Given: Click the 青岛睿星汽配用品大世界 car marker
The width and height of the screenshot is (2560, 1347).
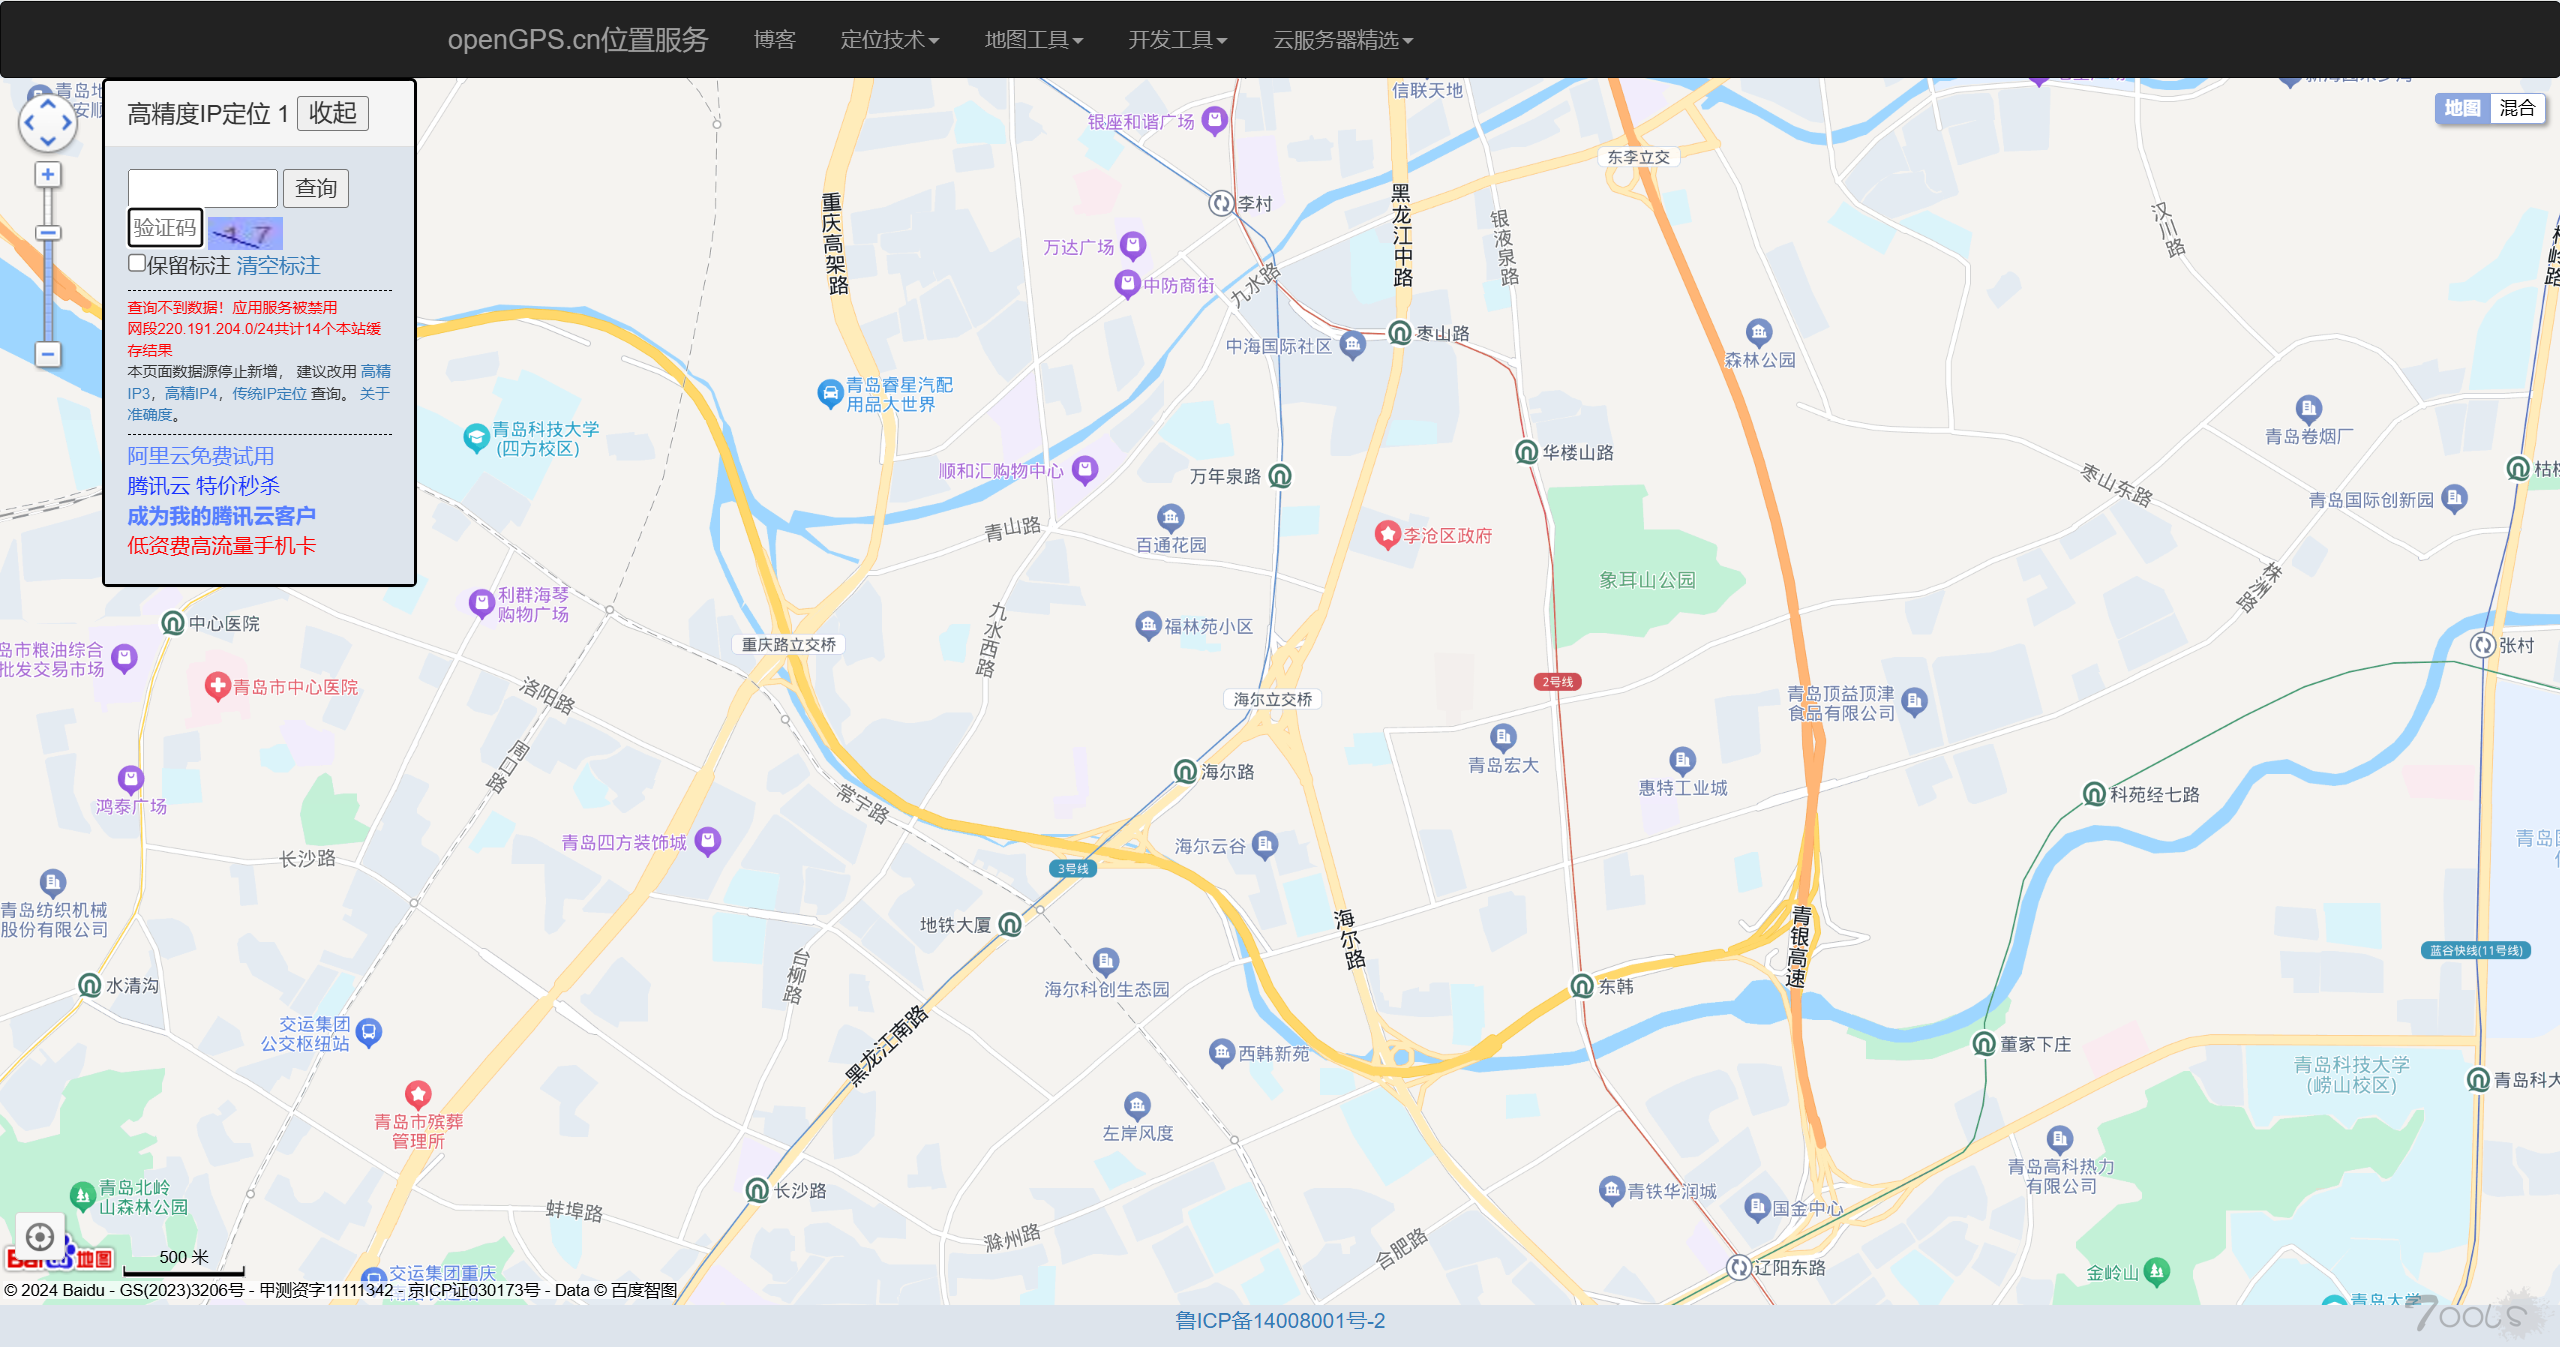Looking at the screenshot, I should [830, 393].
